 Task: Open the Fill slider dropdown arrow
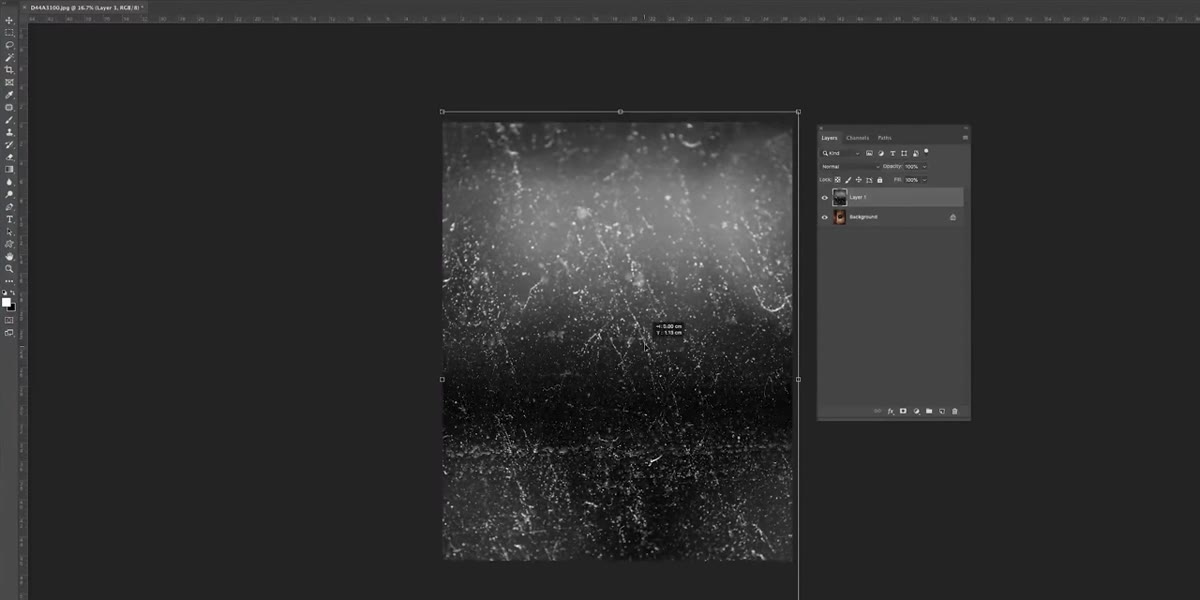coord(924,180)
